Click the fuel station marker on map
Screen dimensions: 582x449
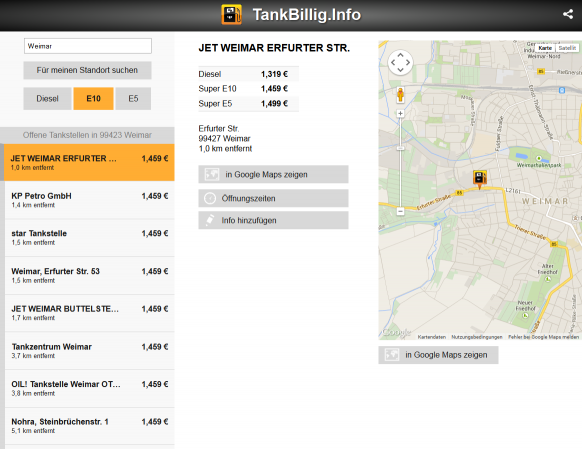[480, 179]
